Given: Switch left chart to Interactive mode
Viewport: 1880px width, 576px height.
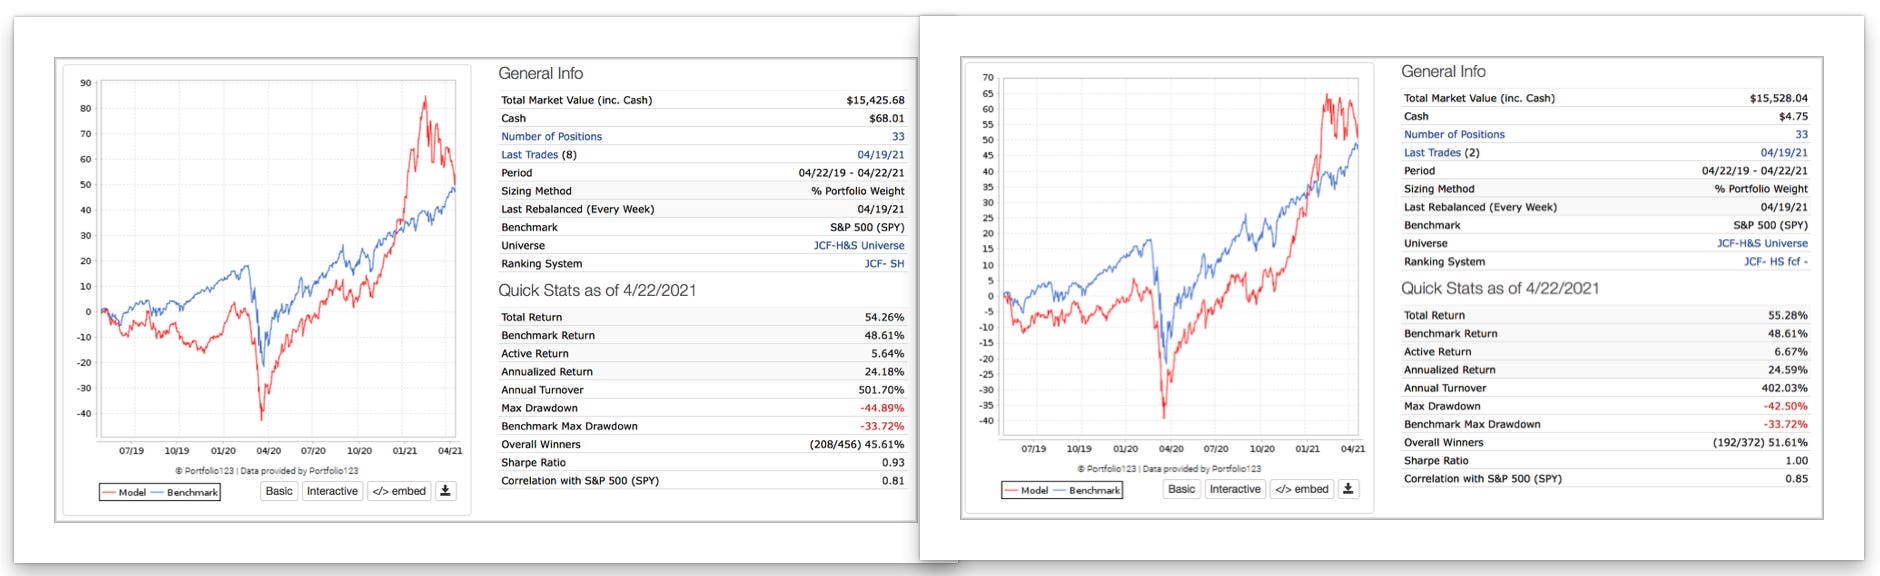Looking at the screenshot, I should [x=332, y=491].
